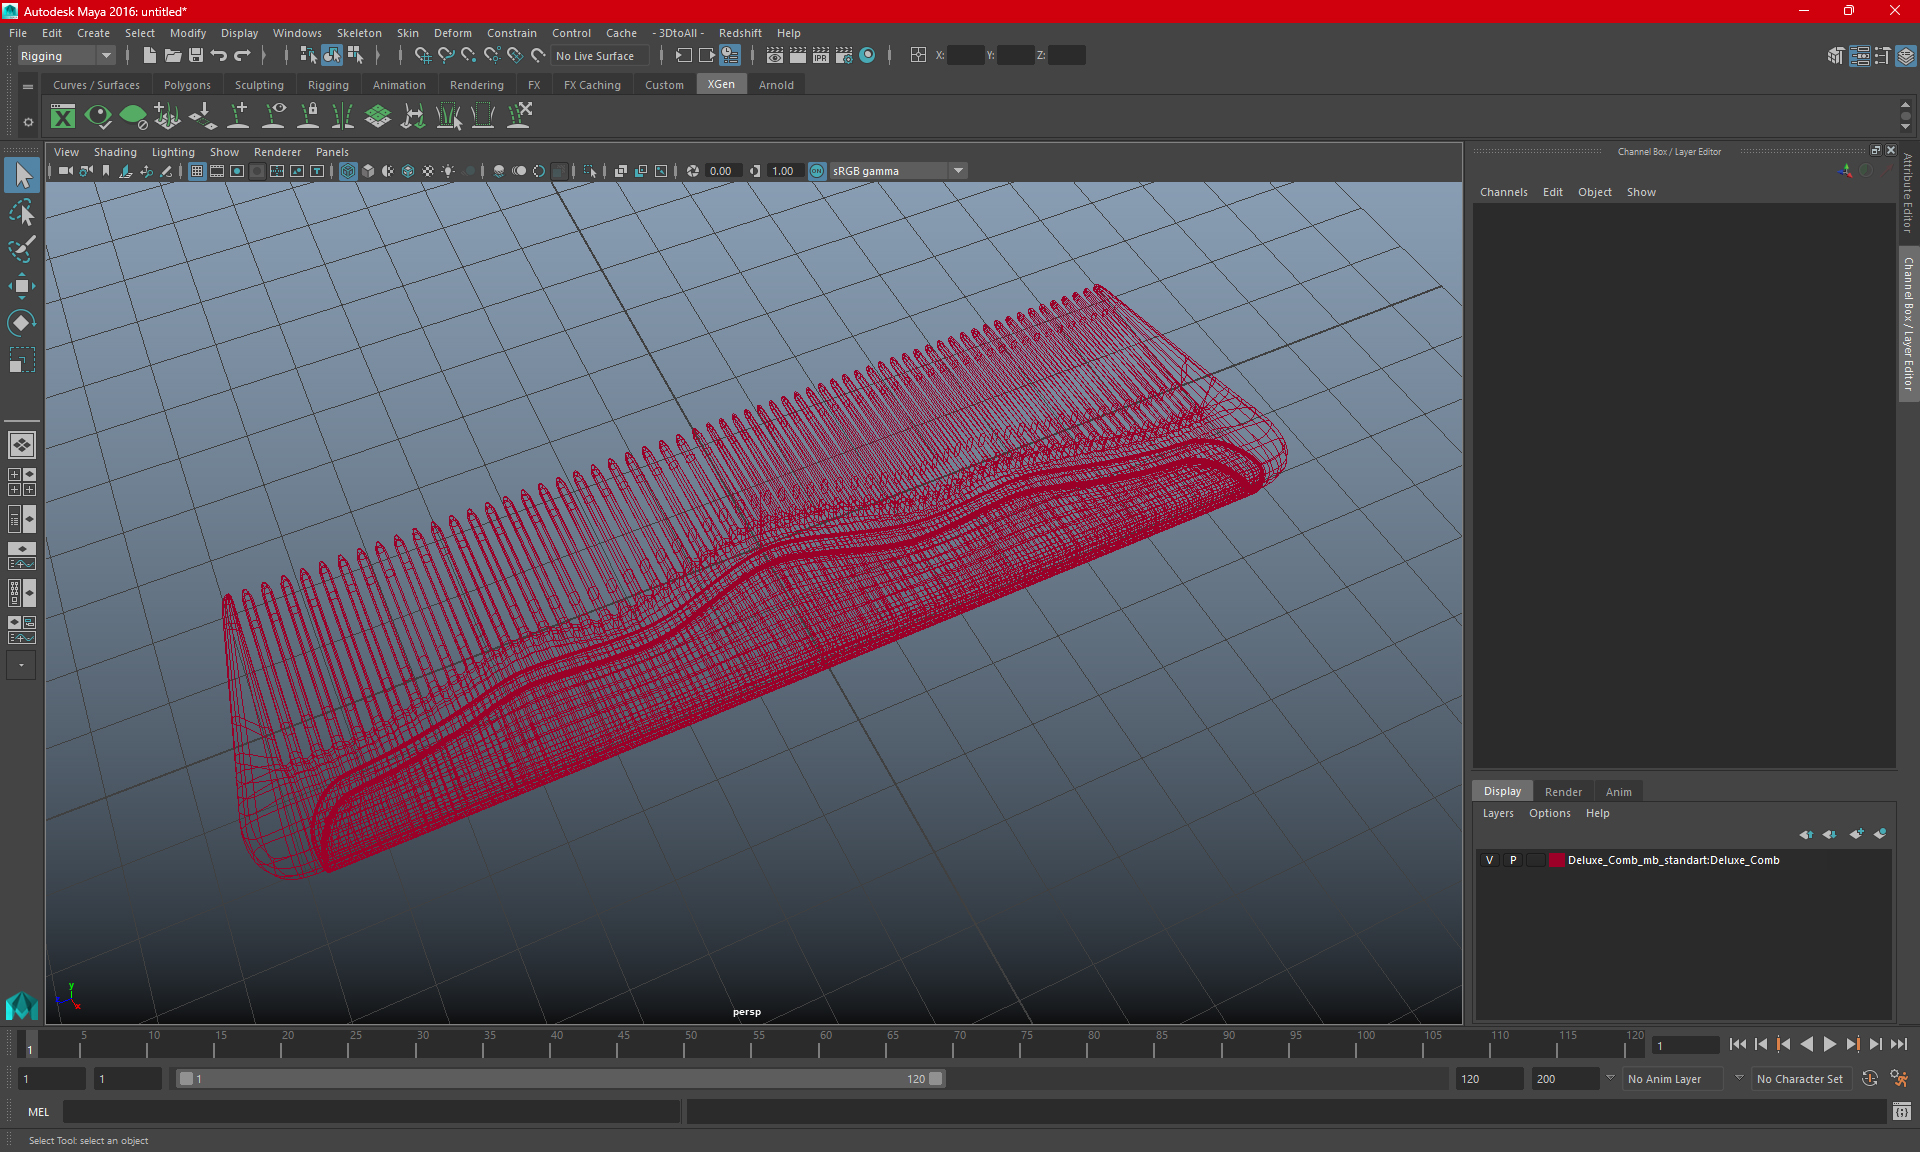Expand the Display tab in Channel Box

pyautogui.click(x=1502, y=791)
